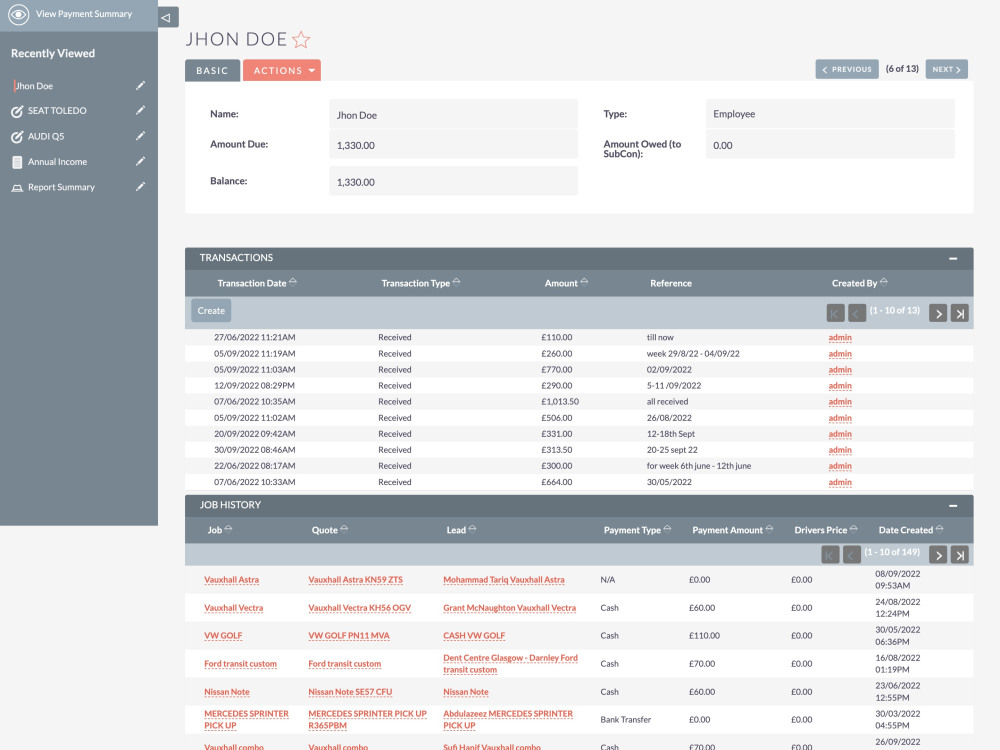Image resolution: width=1000 pixels, height=750 pixels.
Task: Go to next page of Transactions
Action: [x=938, y=313]
